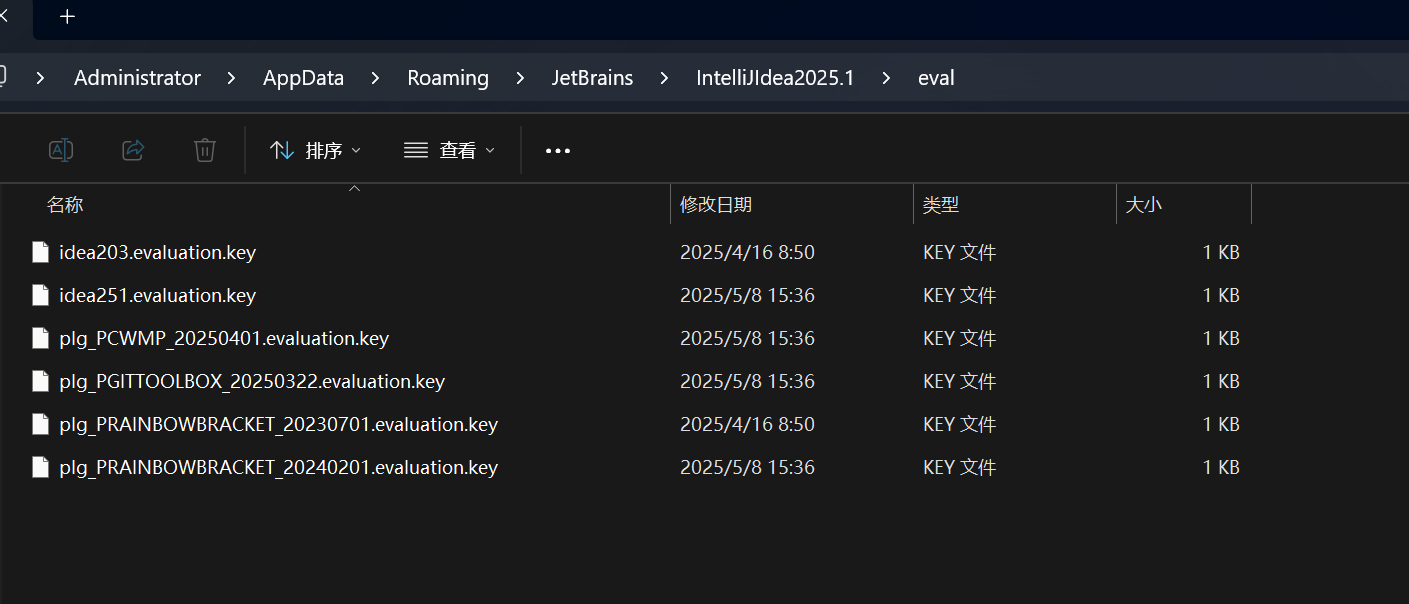Select file idea203.evaluation.key
1409x604 pixels.
[157, 253]
